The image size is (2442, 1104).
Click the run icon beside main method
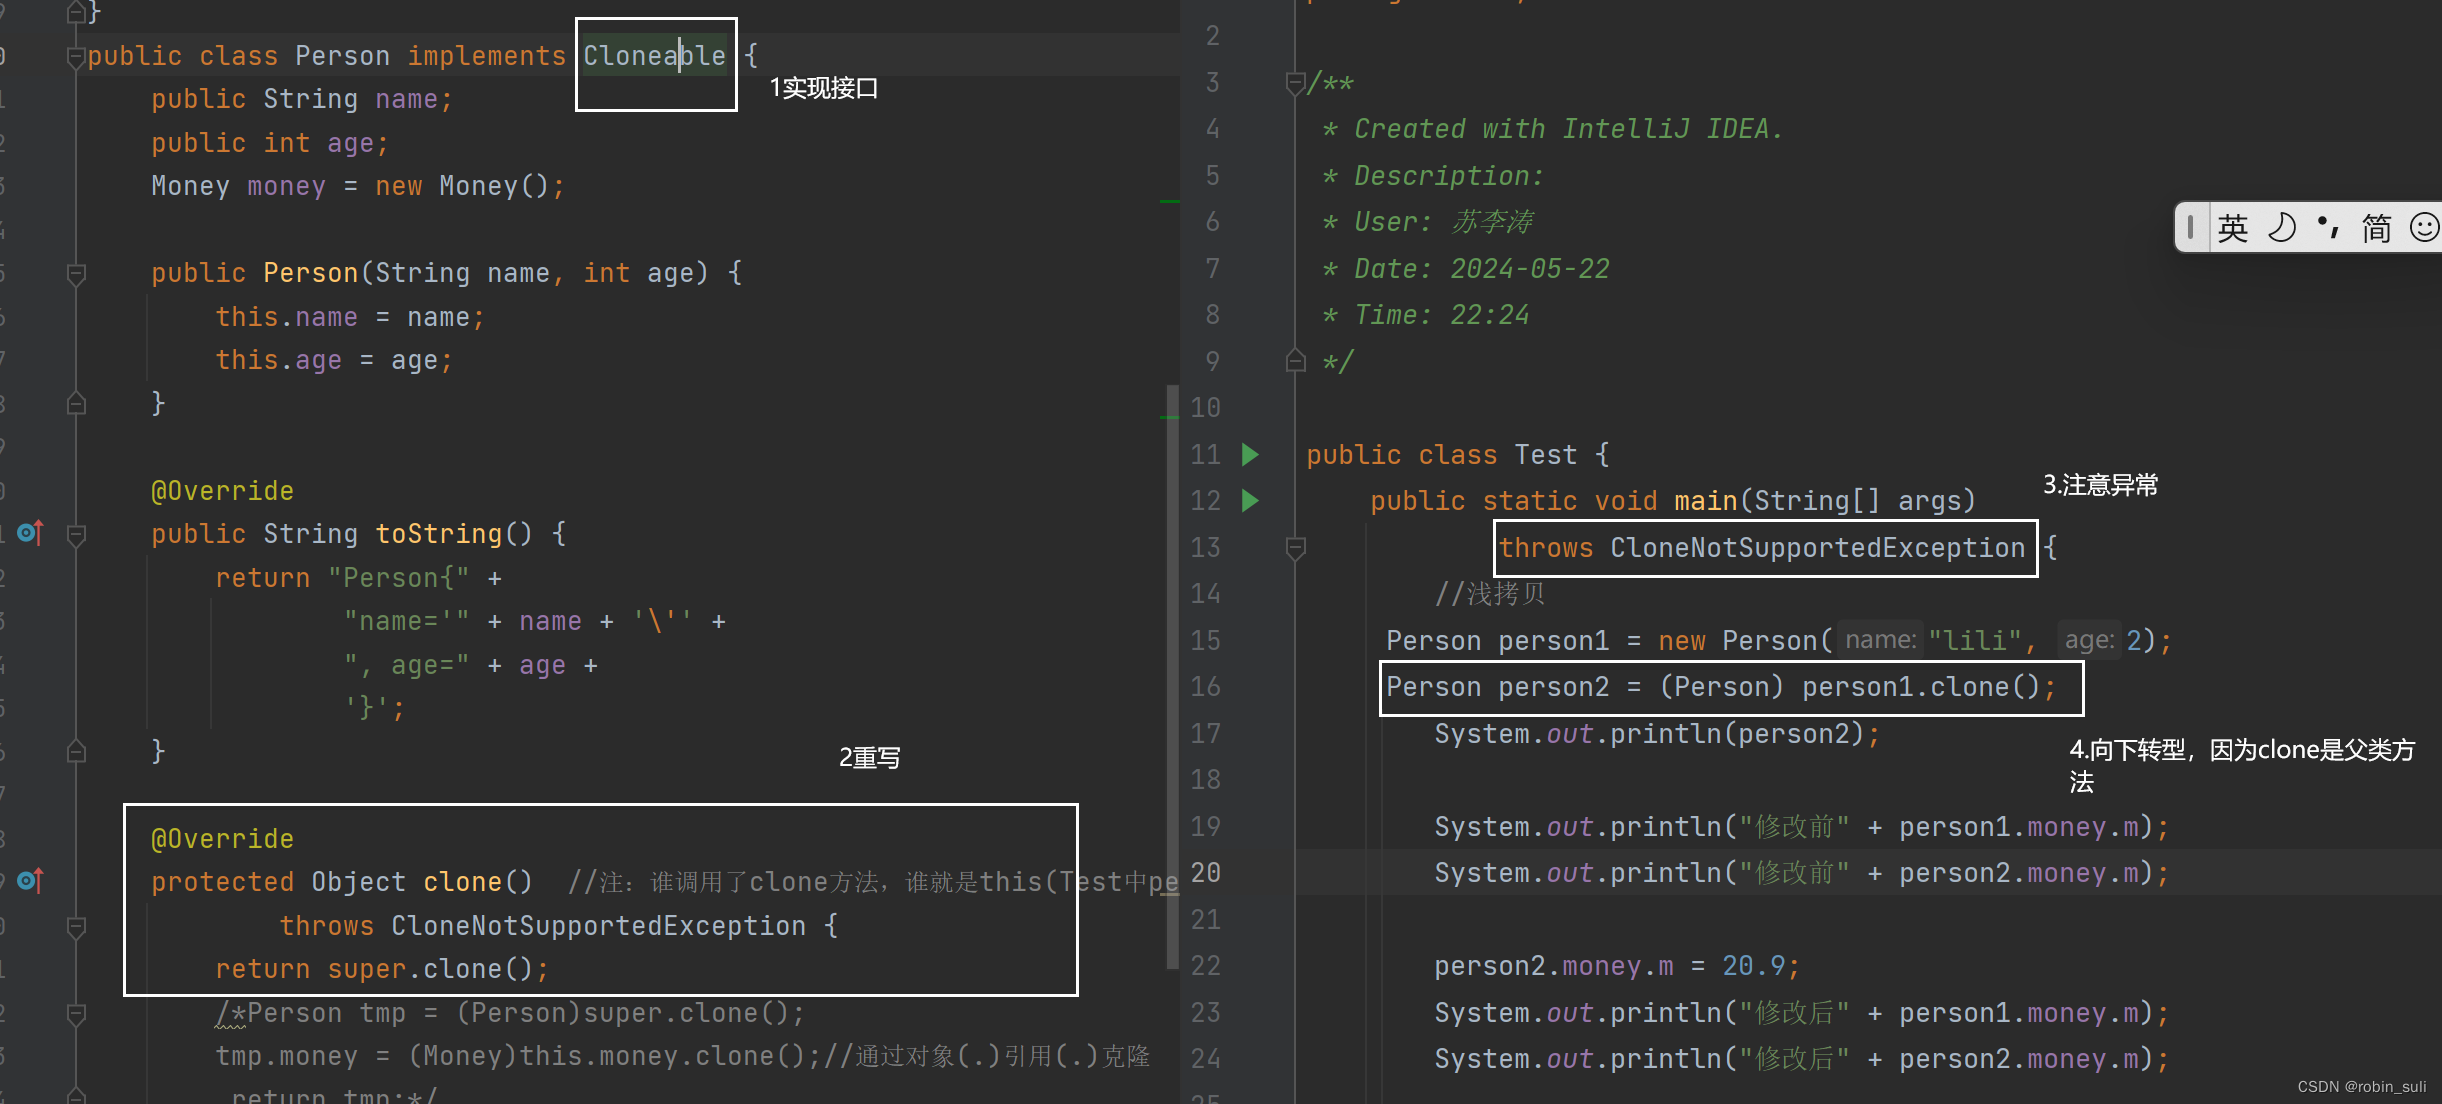point(1249,500)
